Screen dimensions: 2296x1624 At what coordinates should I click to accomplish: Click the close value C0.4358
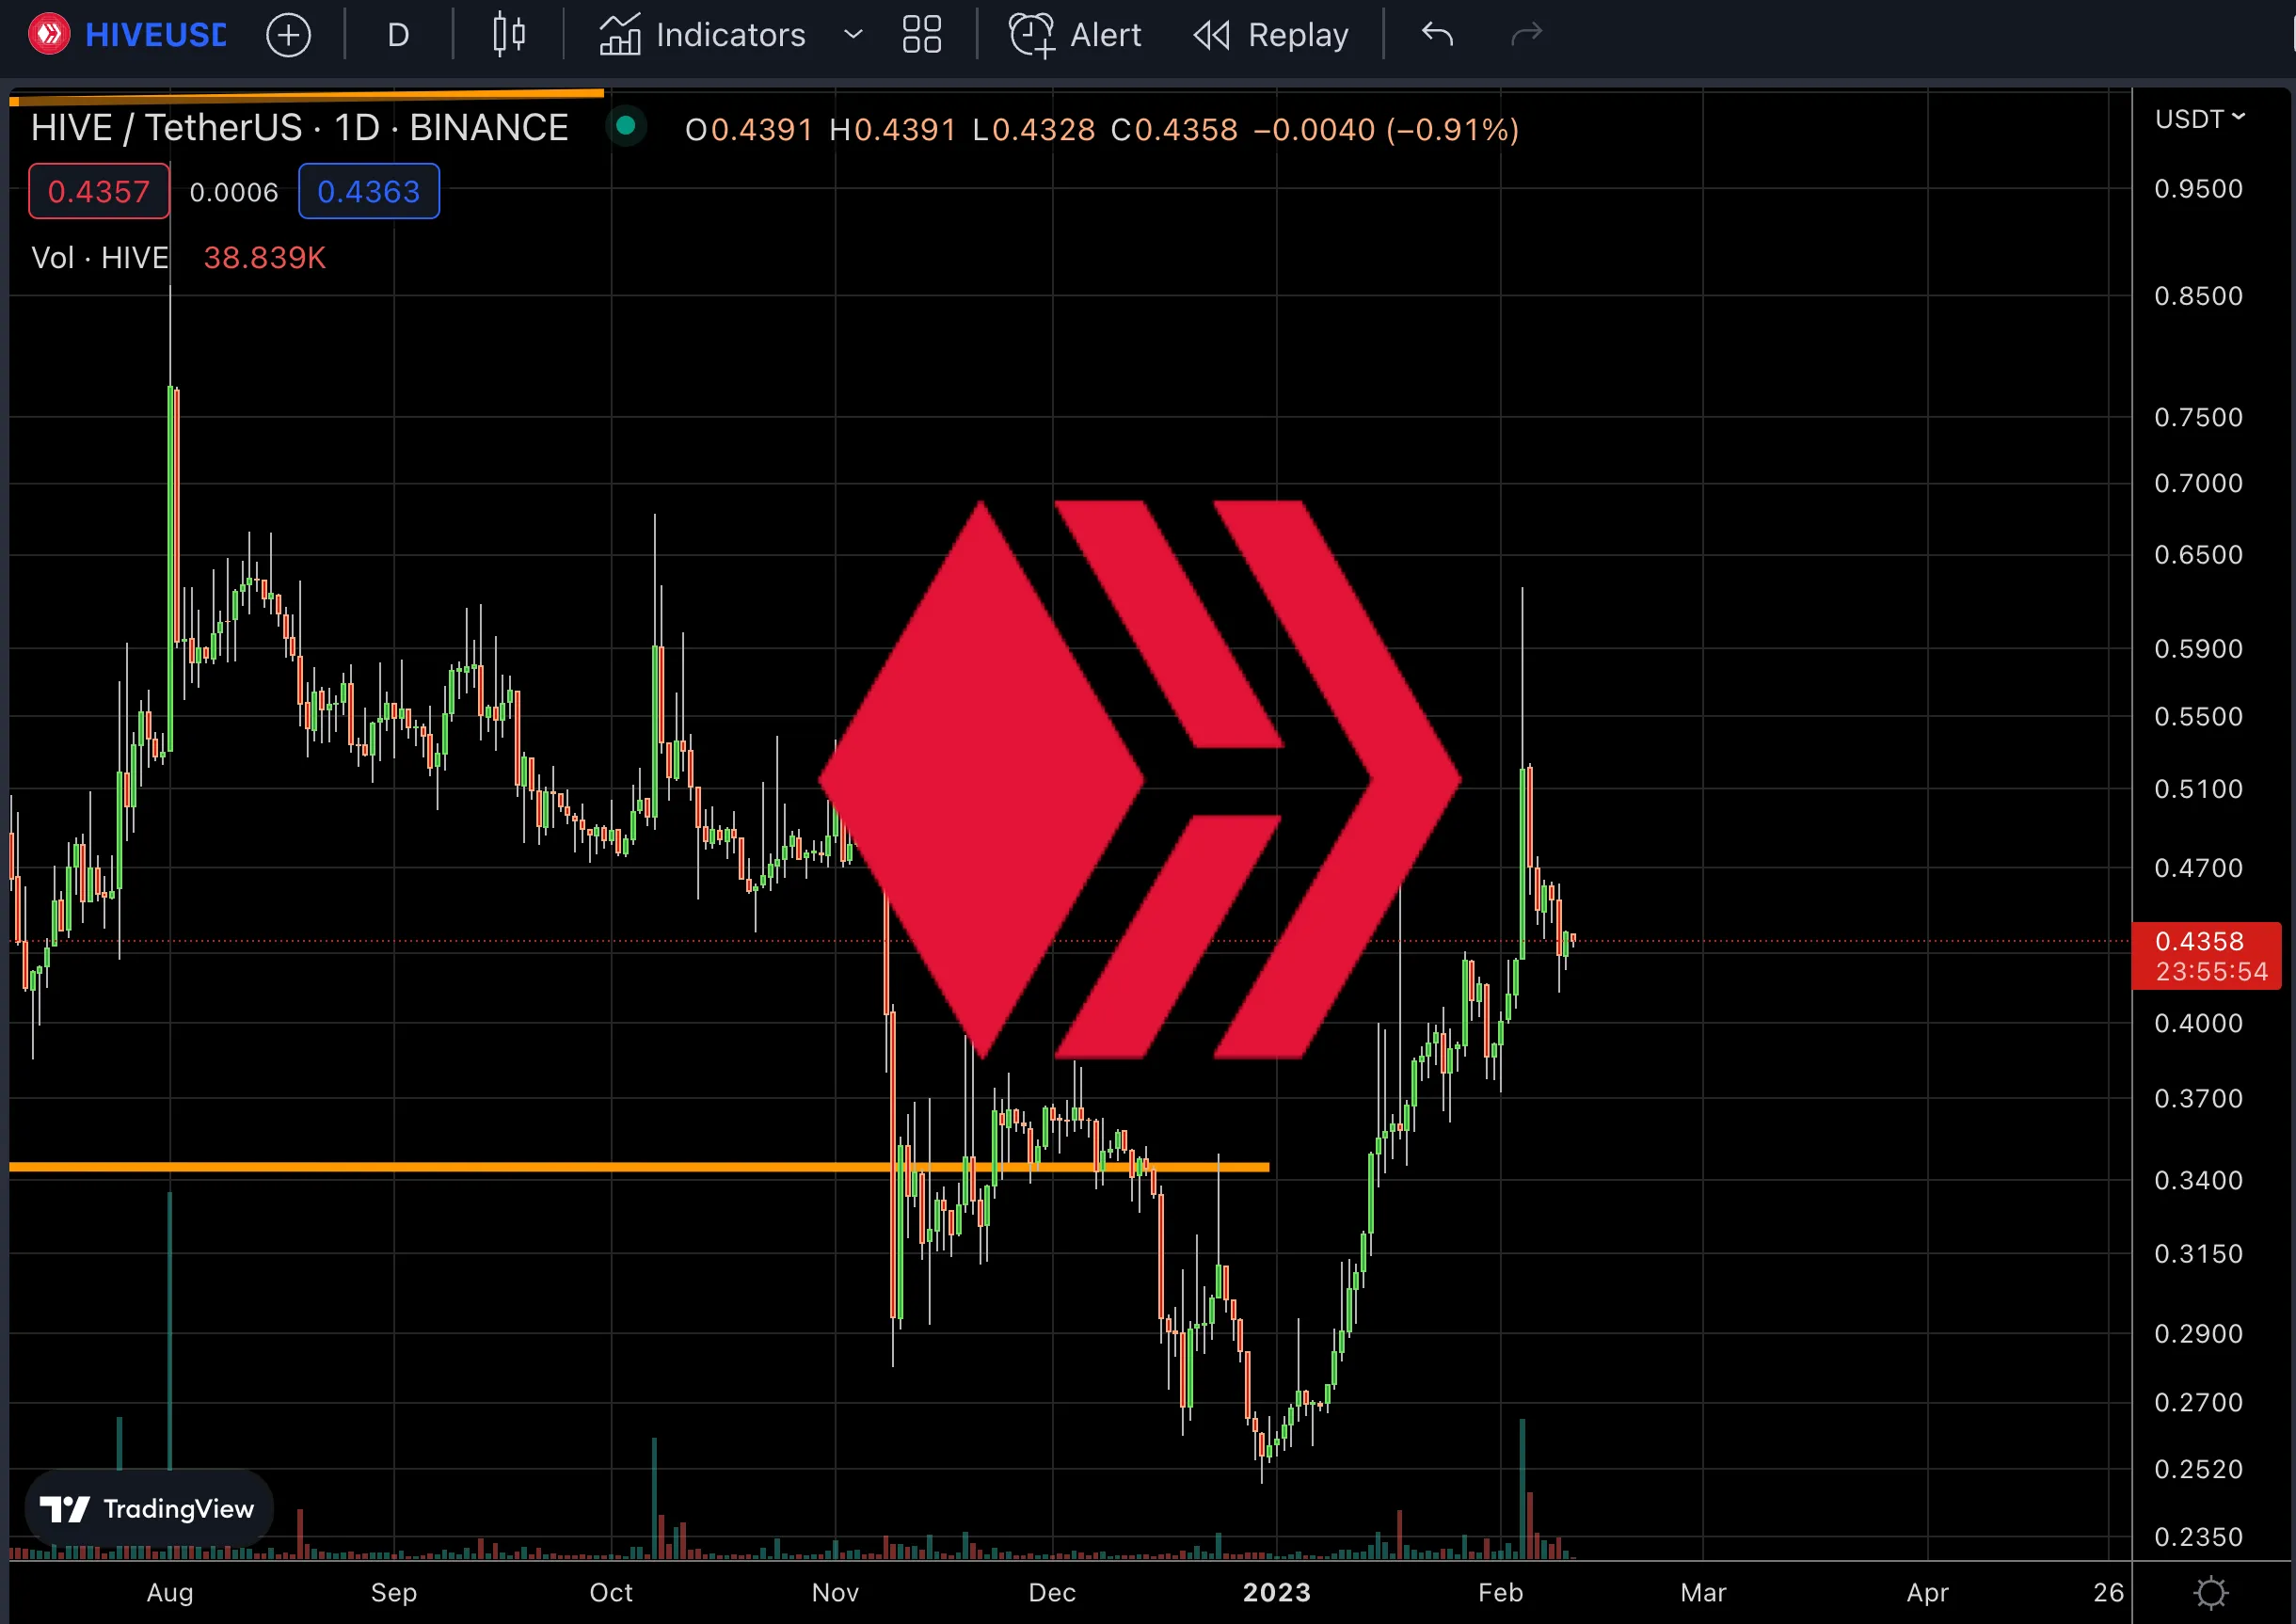1174,130
